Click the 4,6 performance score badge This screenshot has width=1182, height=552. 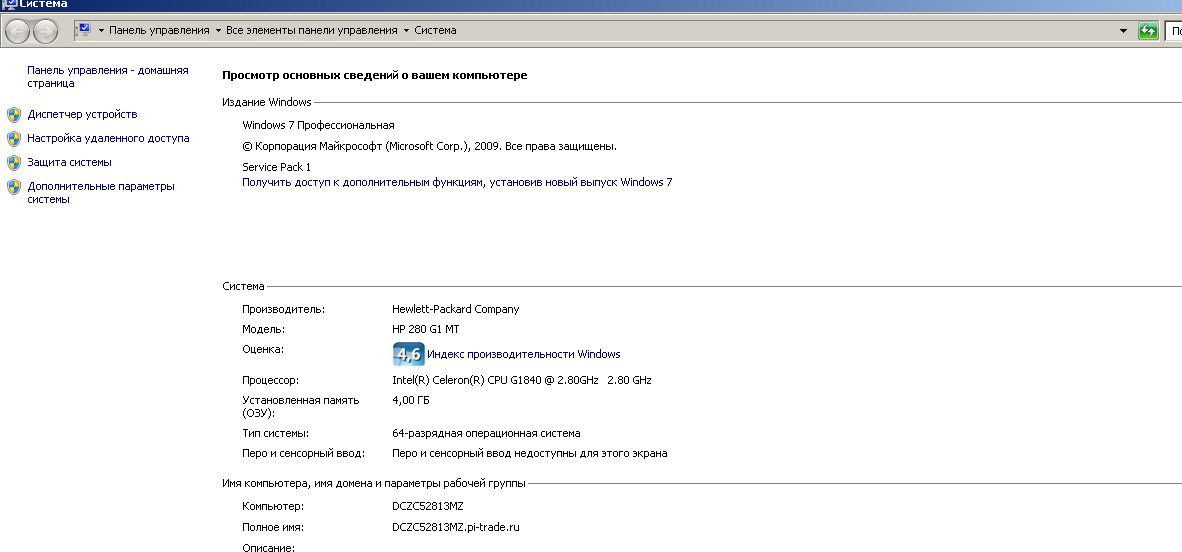coord(408,354)
